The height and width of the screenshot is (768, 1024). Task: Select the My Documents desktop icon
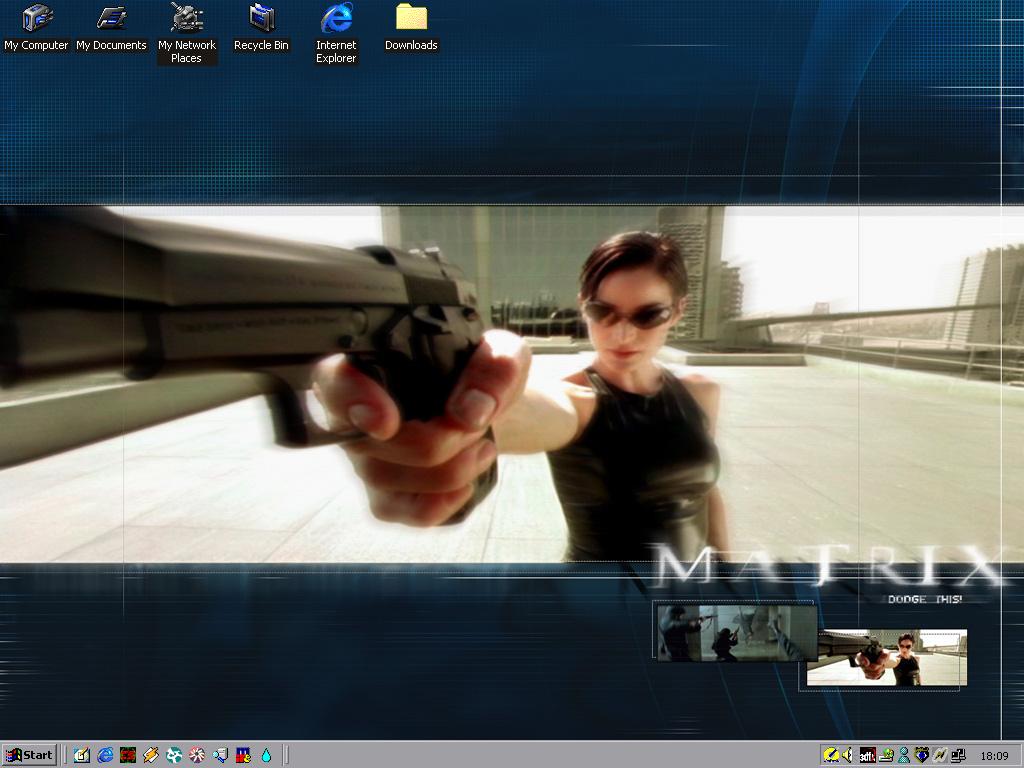coord(111,18)
